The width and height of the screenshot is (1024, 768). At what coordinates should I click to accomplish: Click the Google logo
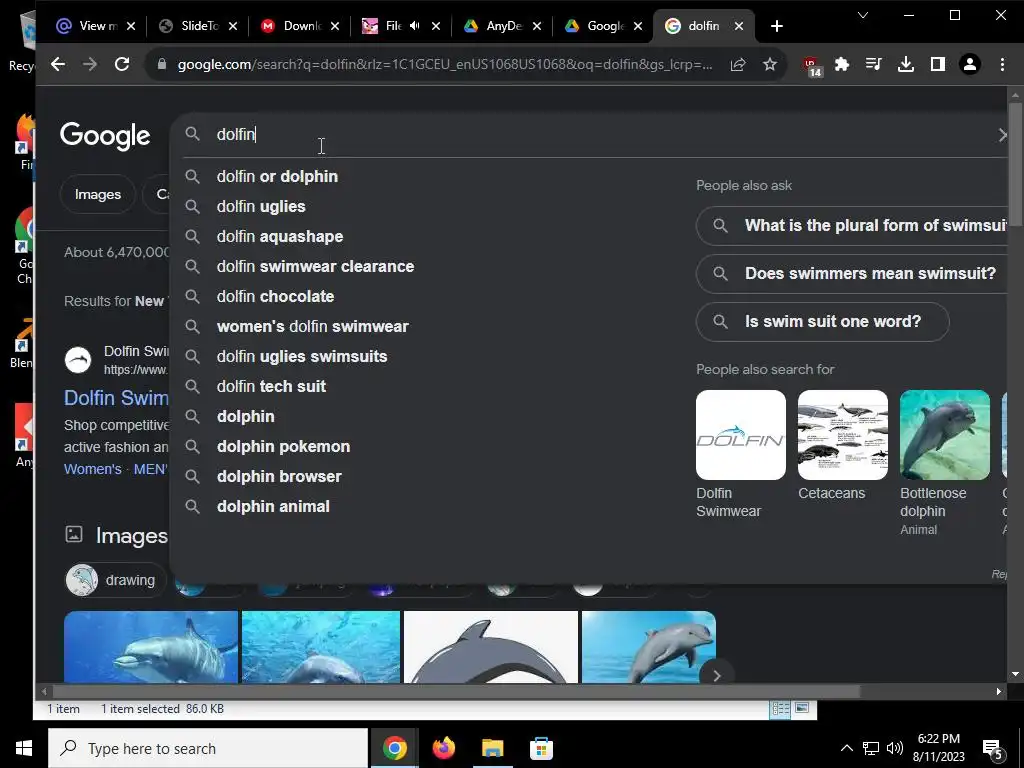(x=105, y=136)
